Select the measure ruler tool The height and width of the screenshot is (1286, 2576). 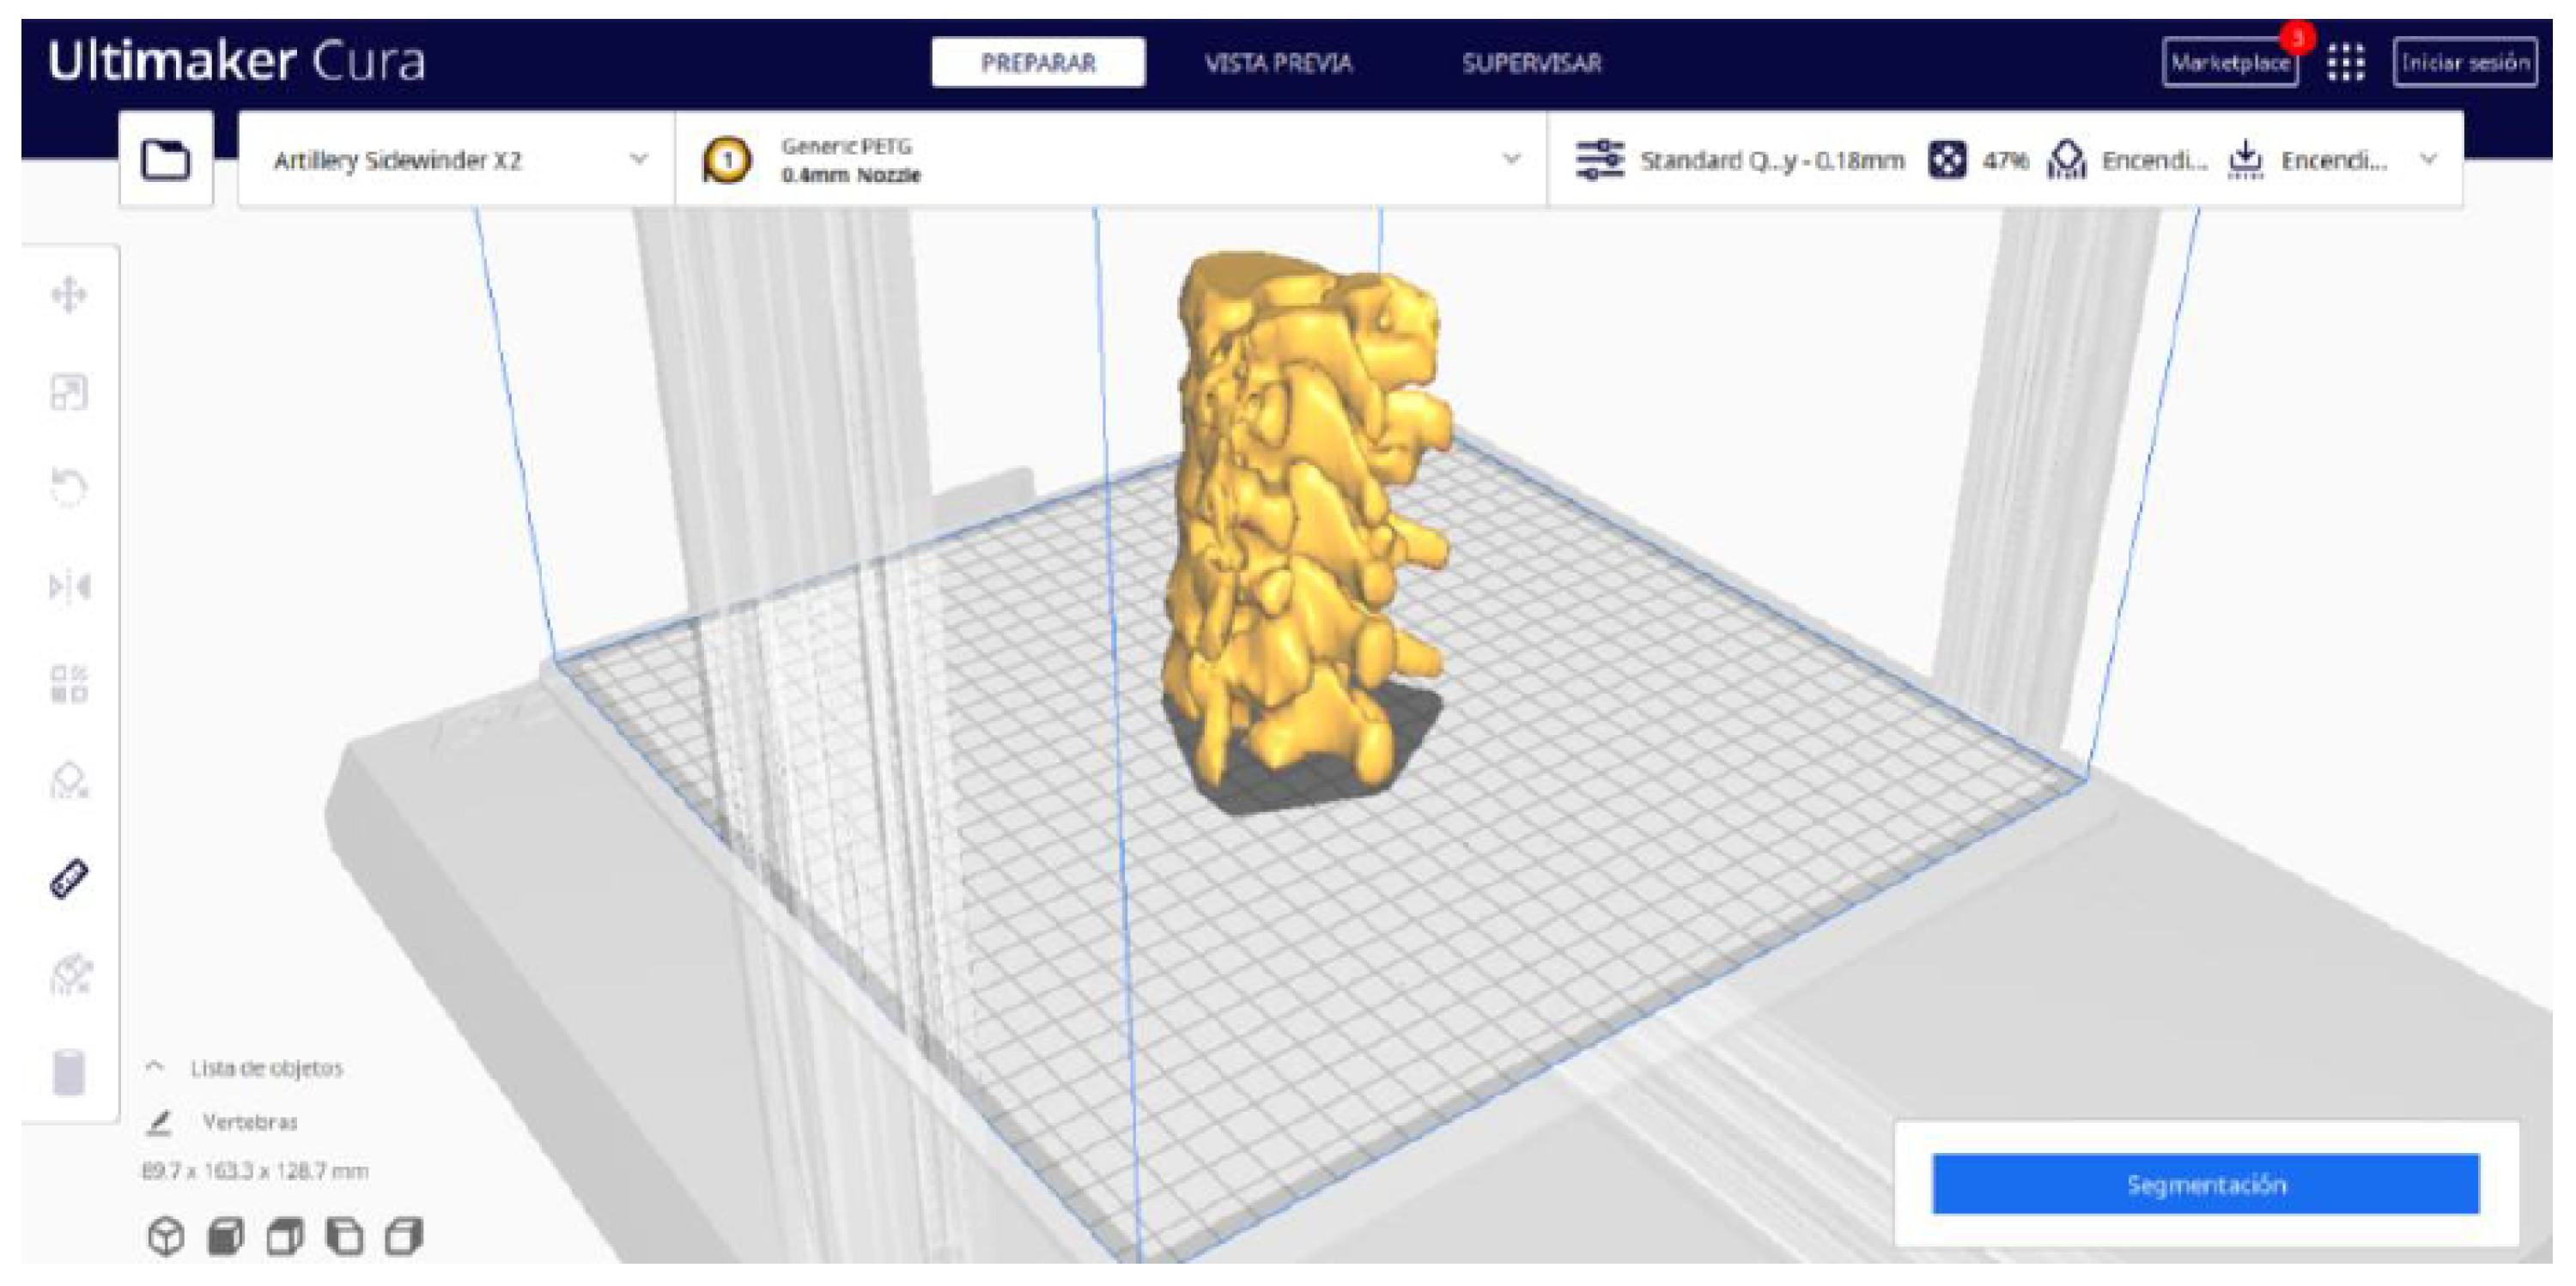click(x=69, y=879)
